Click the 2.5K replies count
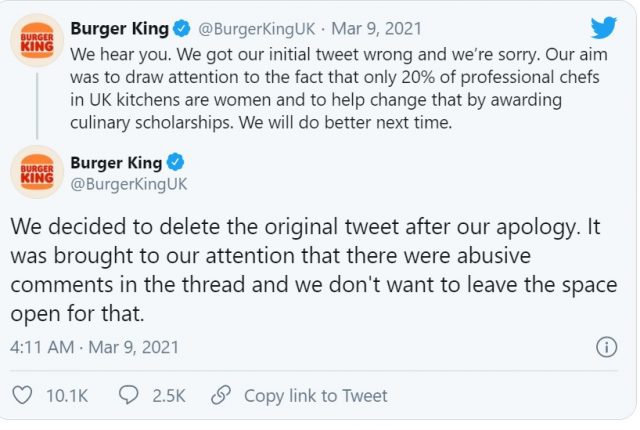The height and width of the screenshot is (430, 640). 169,396
